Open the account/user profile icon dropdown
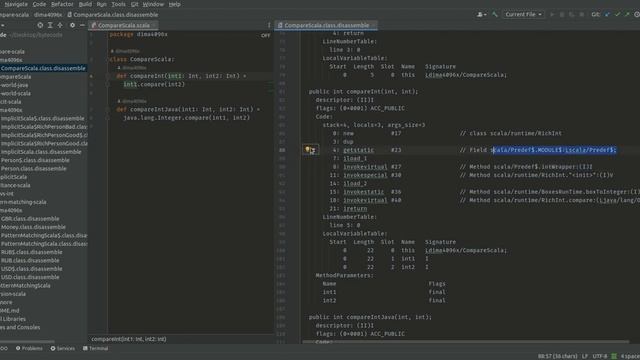This screenshot has width=640, height=360. pyautogui.click(x=481, y=14)
